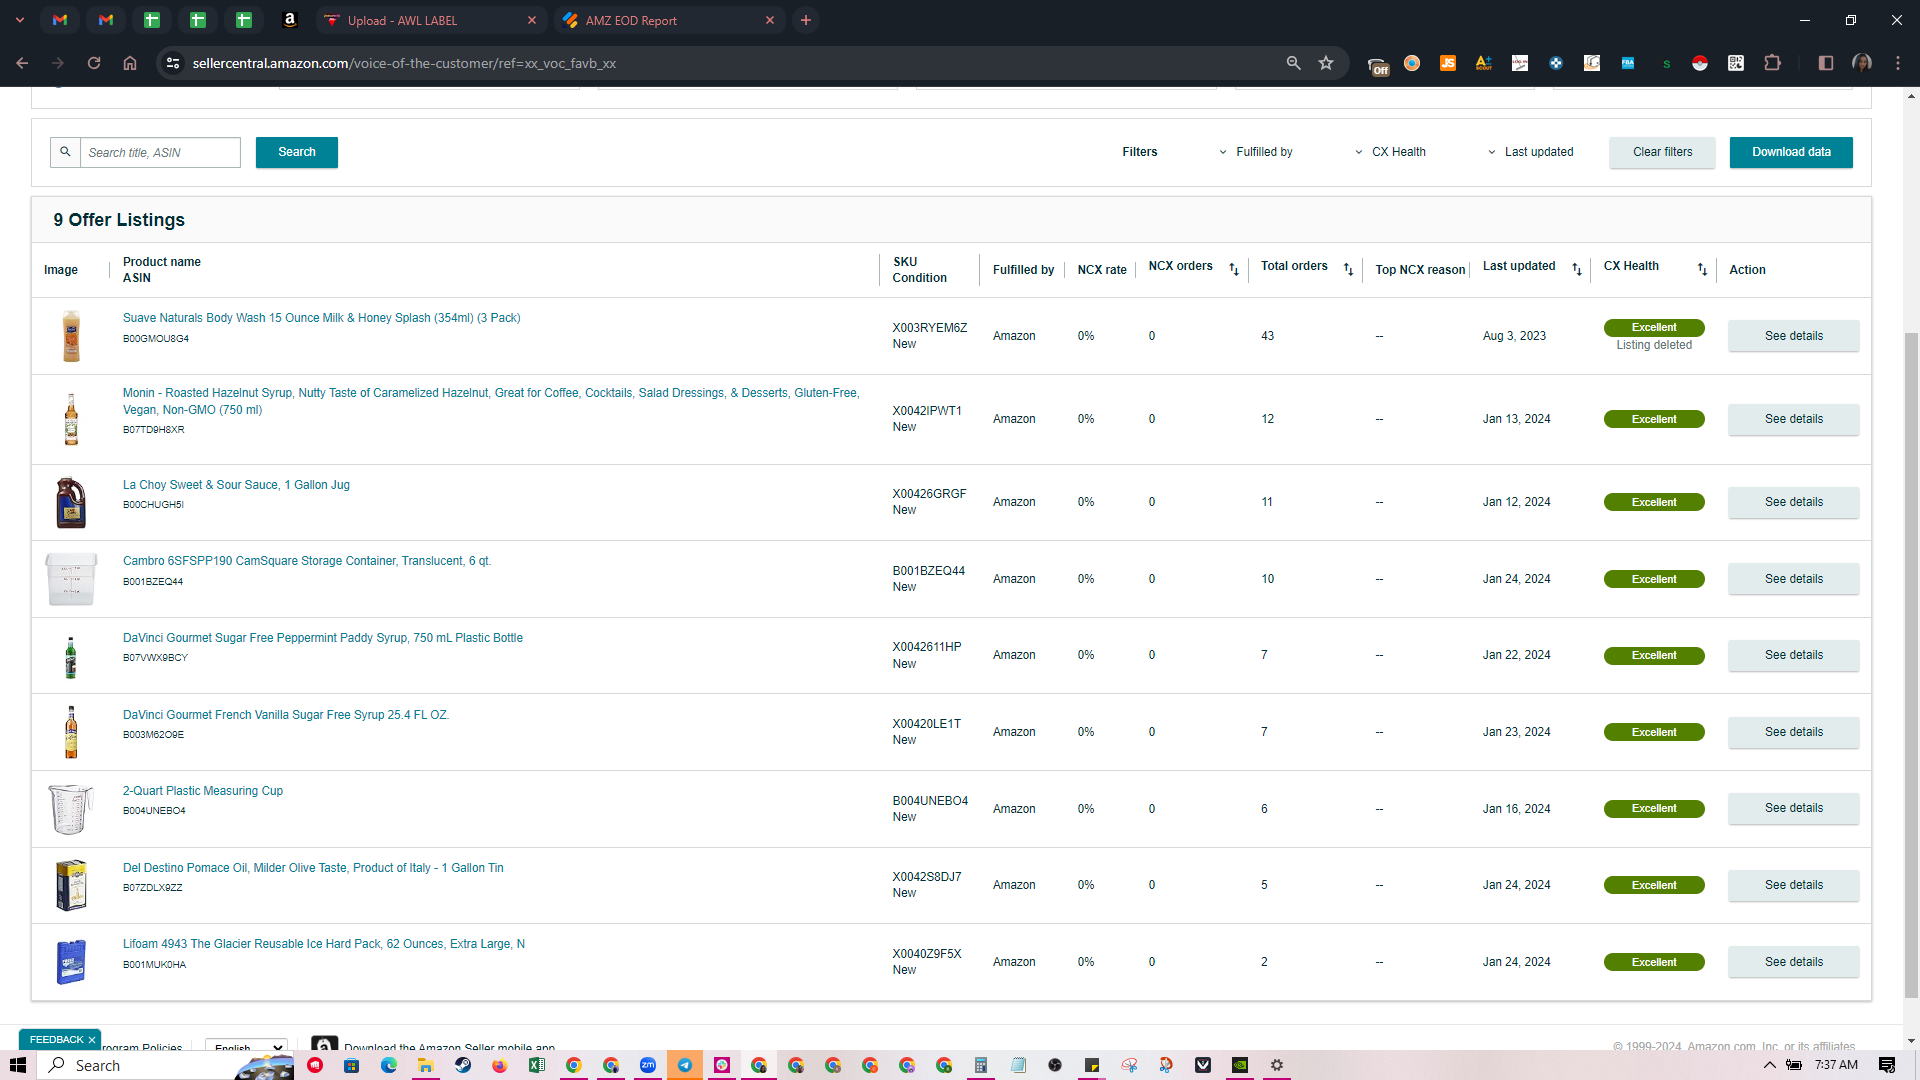Switch to the Upload - AWL LABEL tab
Image resolution: width=1920 pixels, height=1080 pixels.
[431, 20]
